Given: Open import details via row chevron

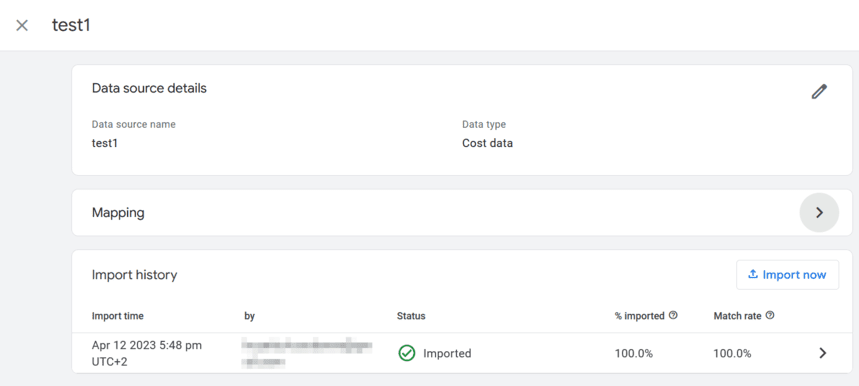Looking at the screenshot, I should [x=822, y=353].
